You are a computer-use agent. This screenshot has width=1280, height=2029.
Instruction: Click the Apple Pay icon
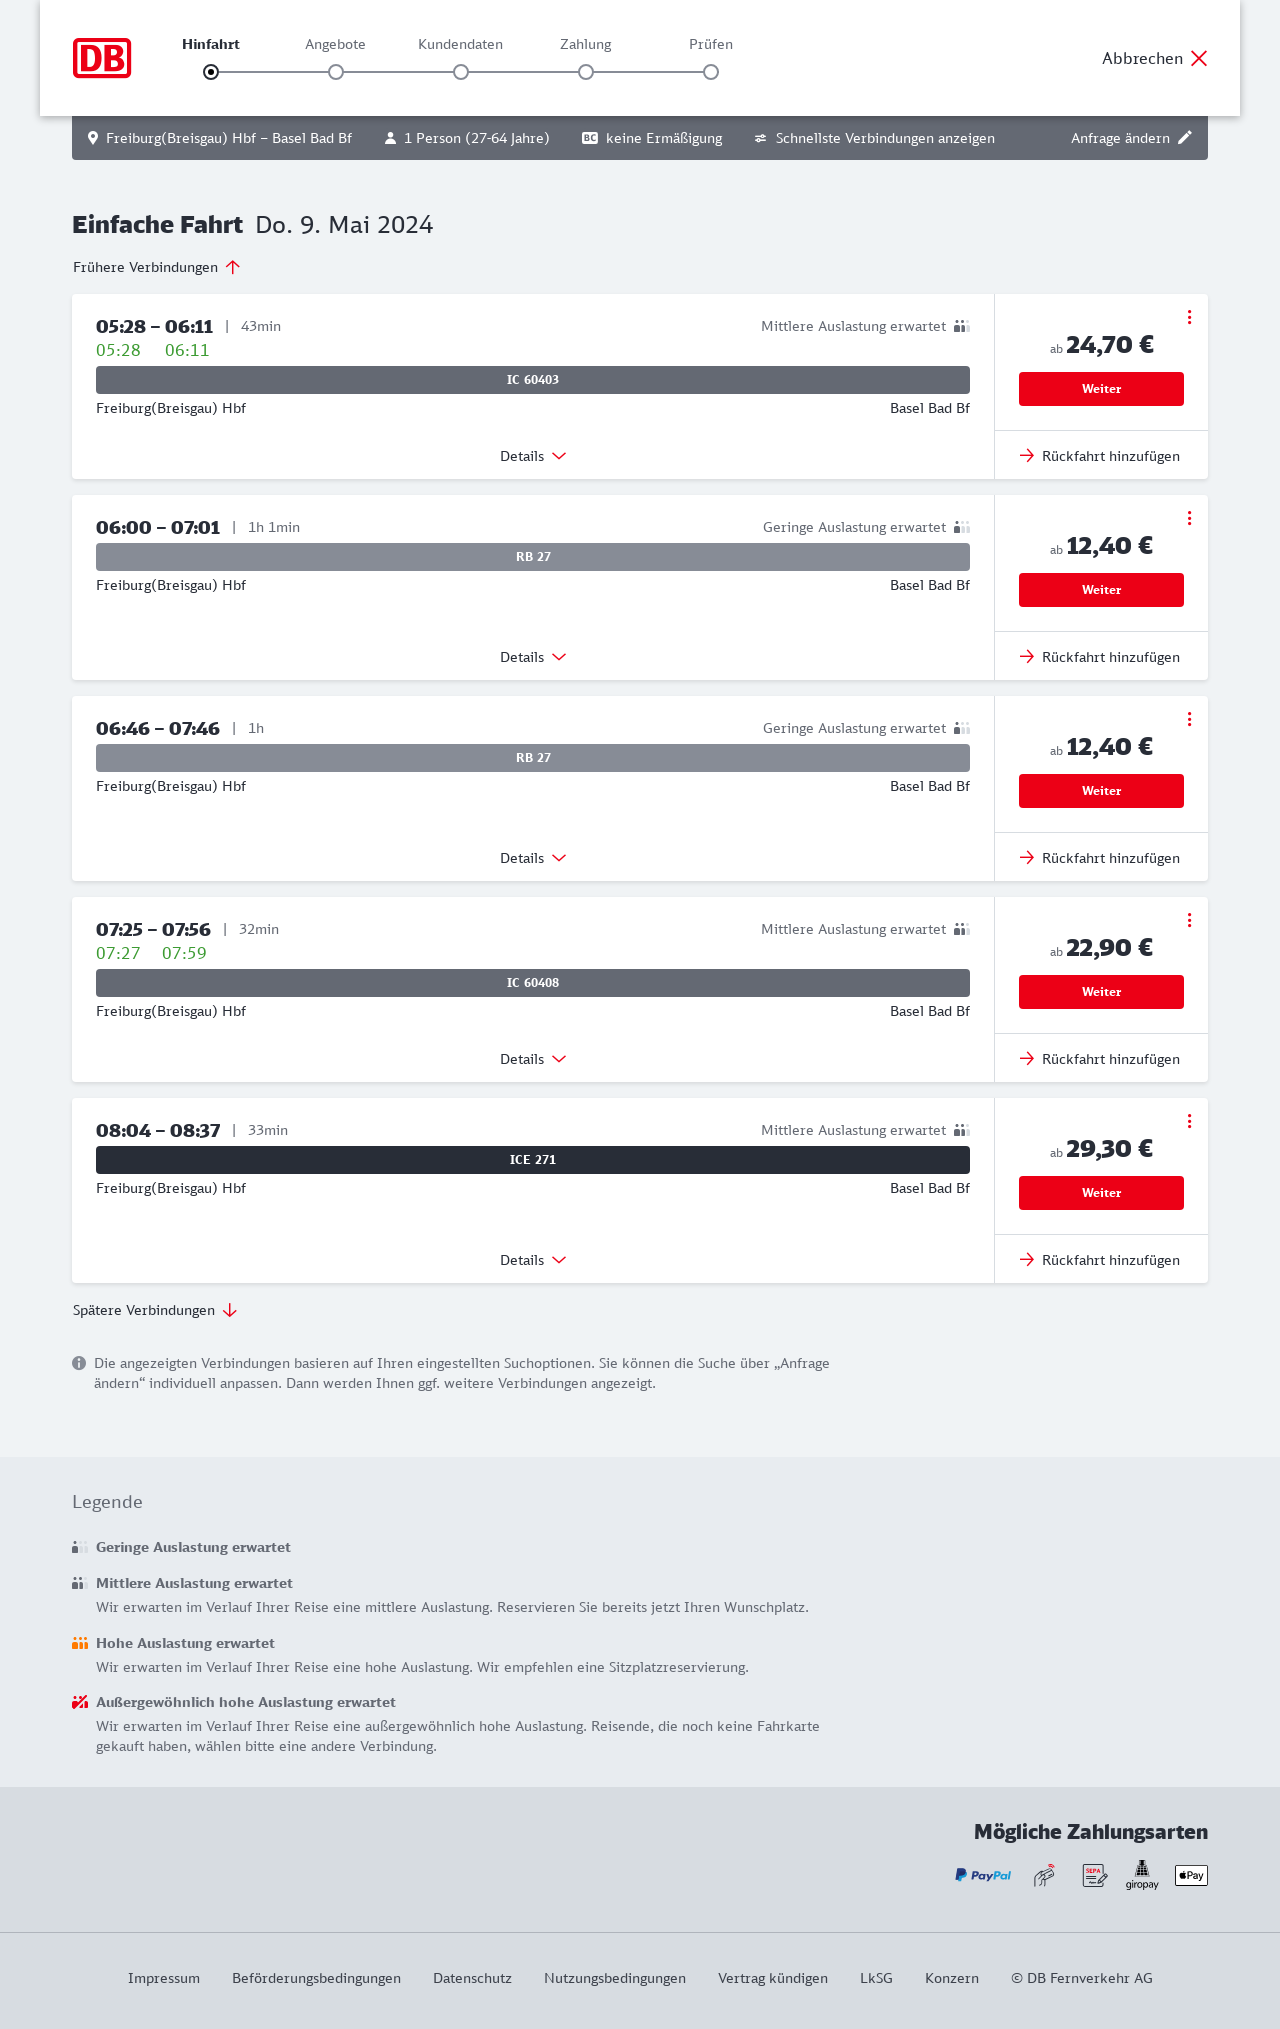(x=1191, y=1875)
